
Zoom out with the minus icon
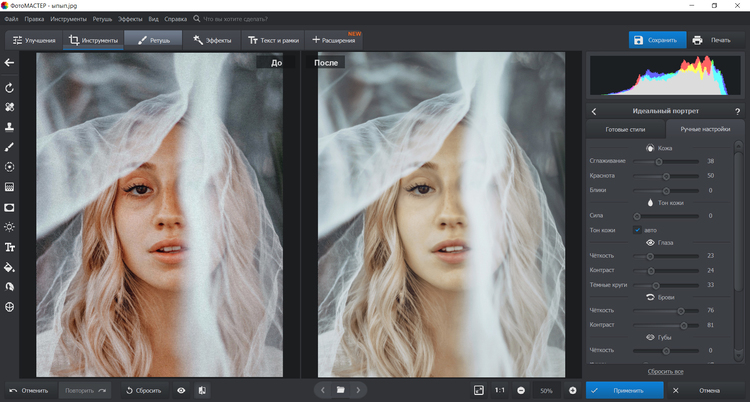[x=522, y=389]
